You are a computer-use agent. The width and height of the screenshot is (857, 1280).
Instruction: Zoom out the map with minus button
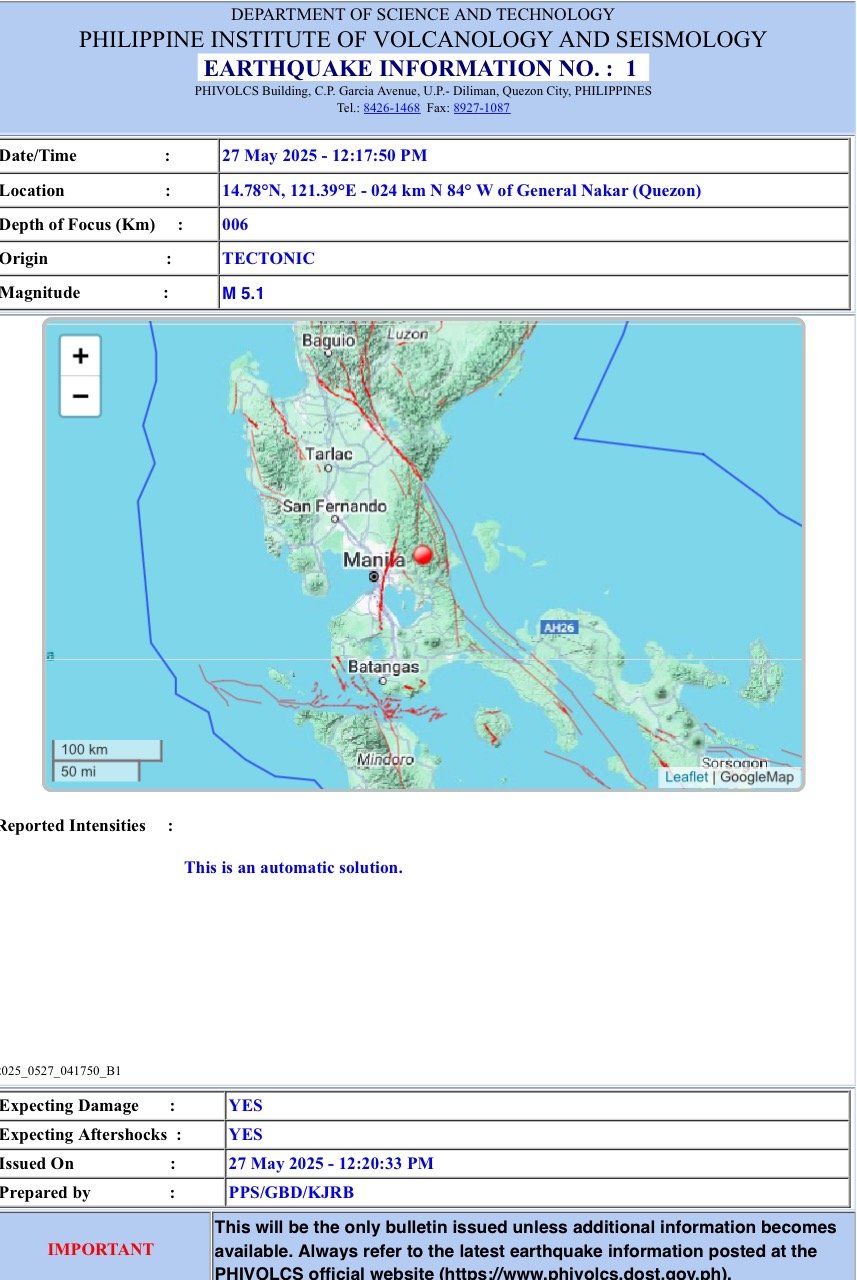pyautogui.click(x=80, y=396)
